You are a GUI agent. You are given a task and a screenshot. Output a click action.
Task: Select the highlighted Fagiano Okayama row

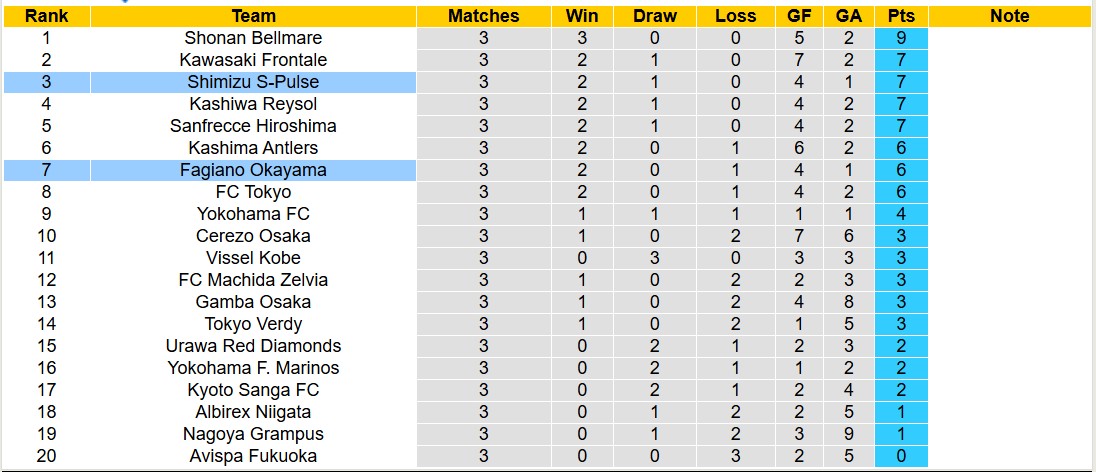point(253,170)
